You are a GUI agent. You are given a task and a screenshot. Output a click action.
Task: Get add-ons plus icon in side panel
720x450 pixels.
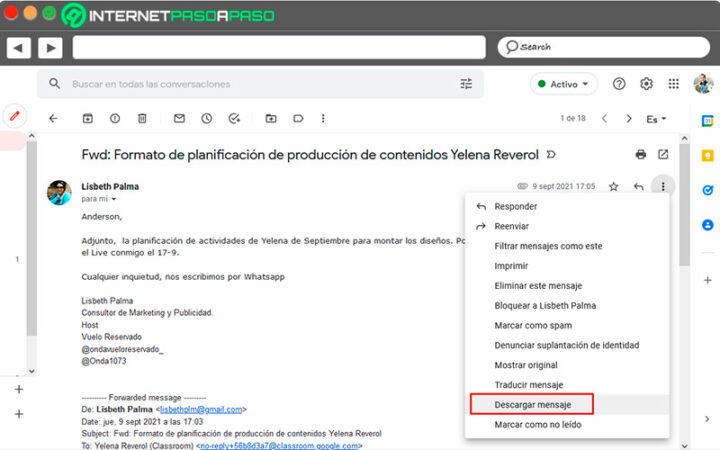(708, 280)
